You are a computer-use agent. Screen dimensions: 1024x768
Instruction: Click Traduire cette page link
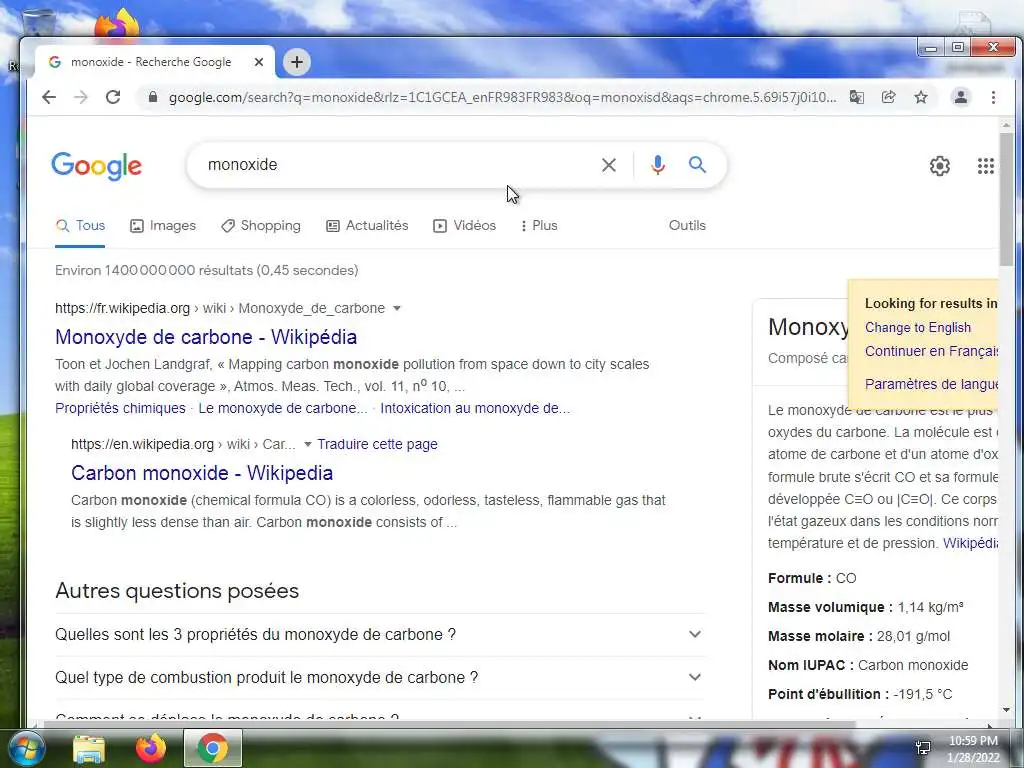pos(377,444)
